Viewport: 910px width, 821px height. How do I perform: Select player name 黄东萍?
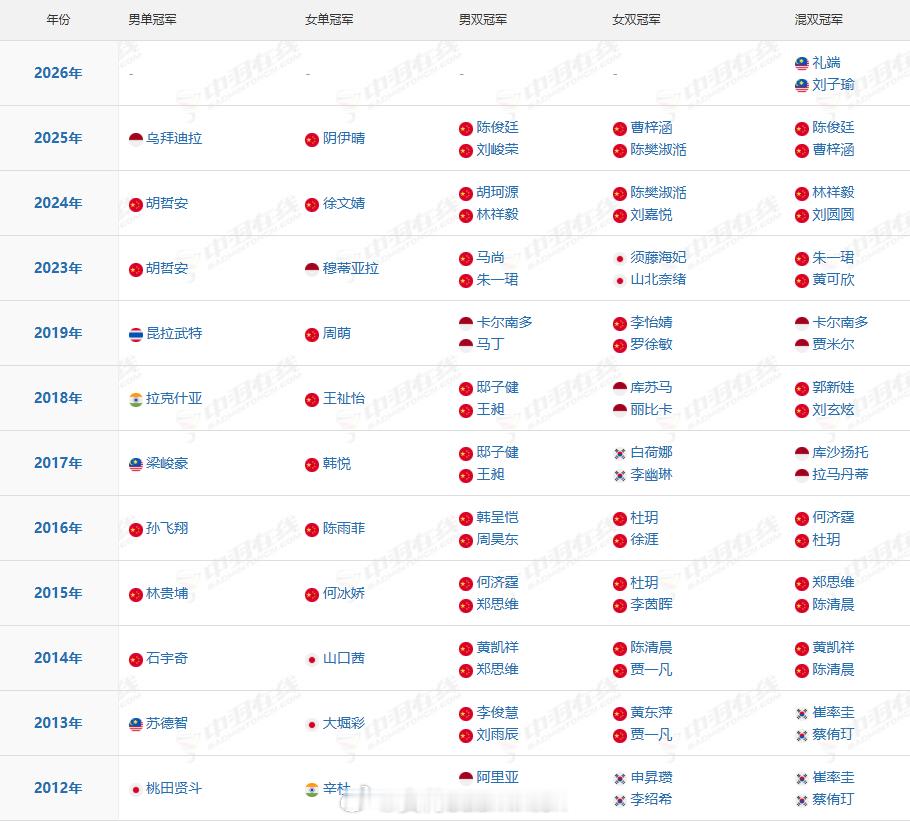pos(652,713)
